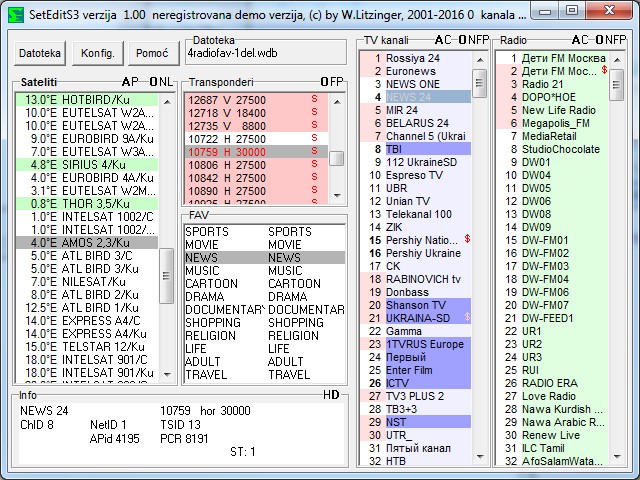Open the Konfig. settings
The width and height of the screenshot is (640, 480).
(97, 53)
